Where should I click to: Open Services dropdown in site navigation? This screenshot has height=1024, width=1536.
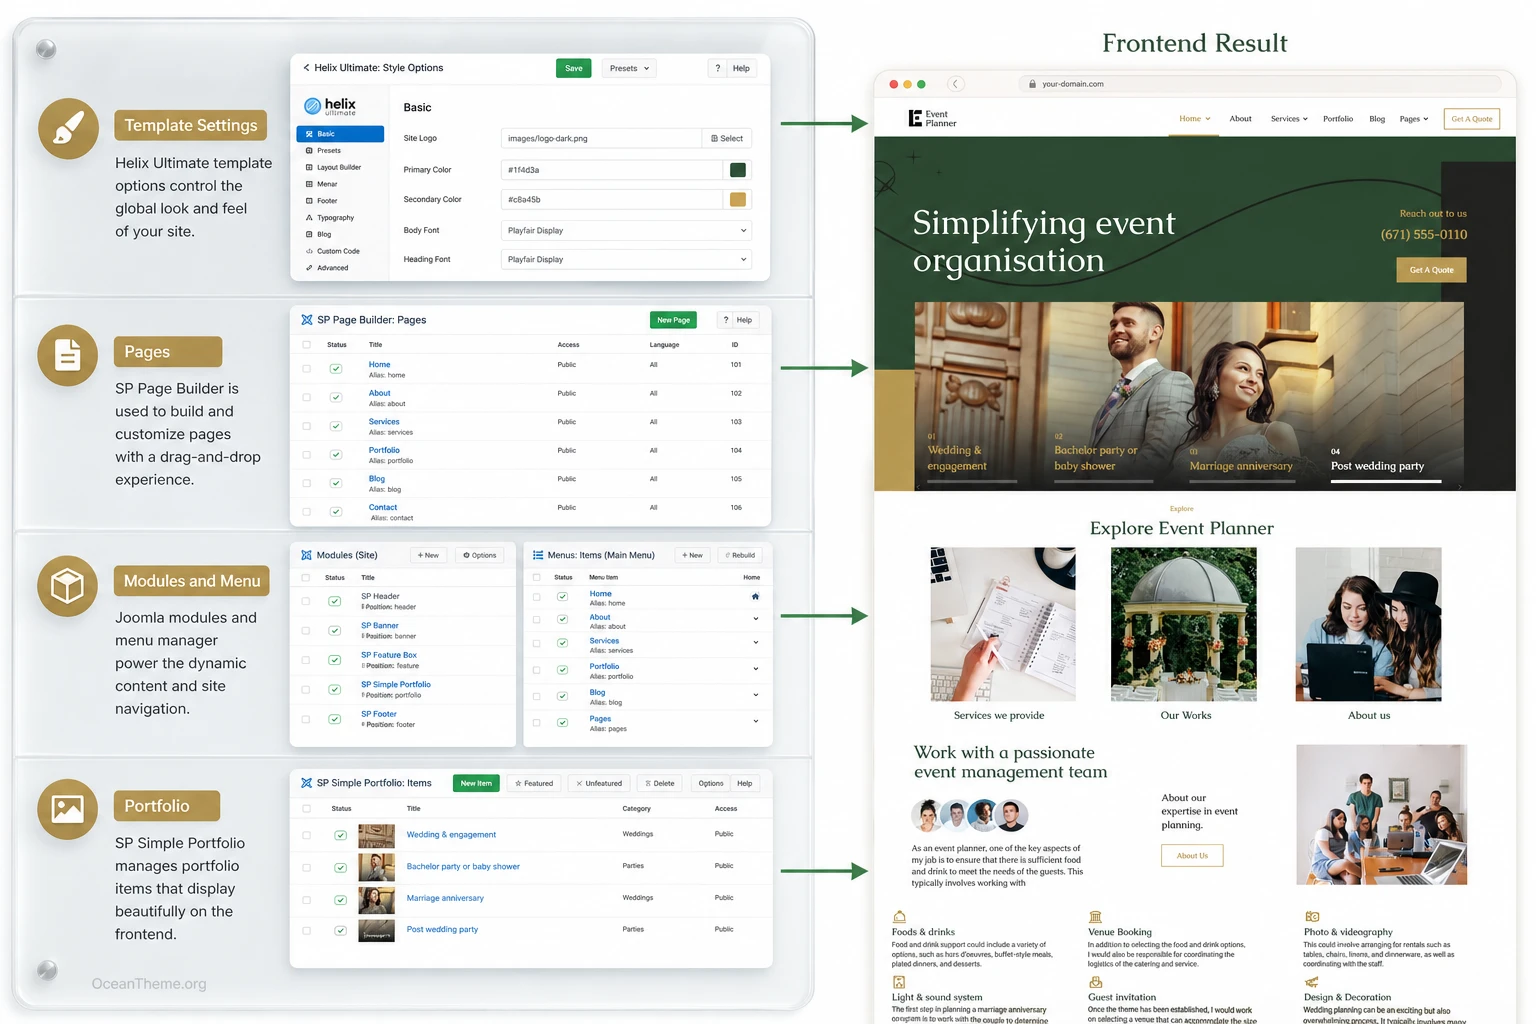1289,119
